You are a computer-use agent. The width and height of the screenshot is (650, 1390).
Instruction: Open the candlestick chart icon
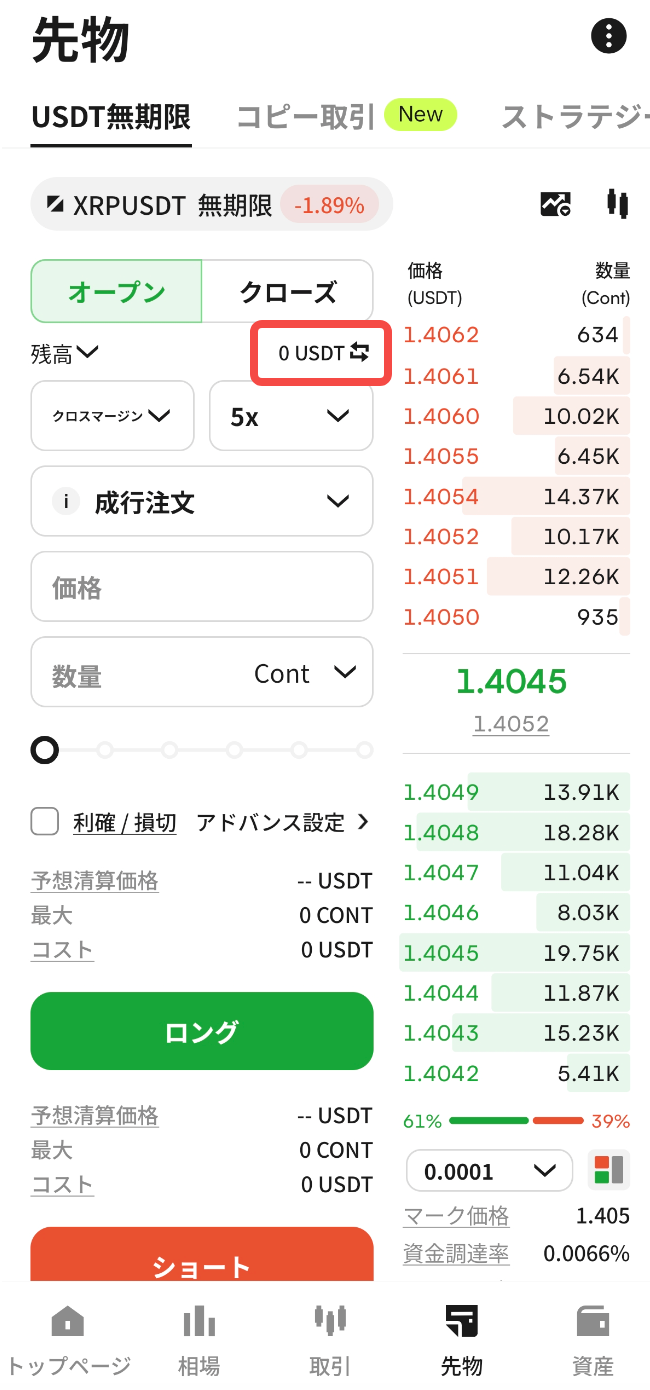tap(618, 204)
